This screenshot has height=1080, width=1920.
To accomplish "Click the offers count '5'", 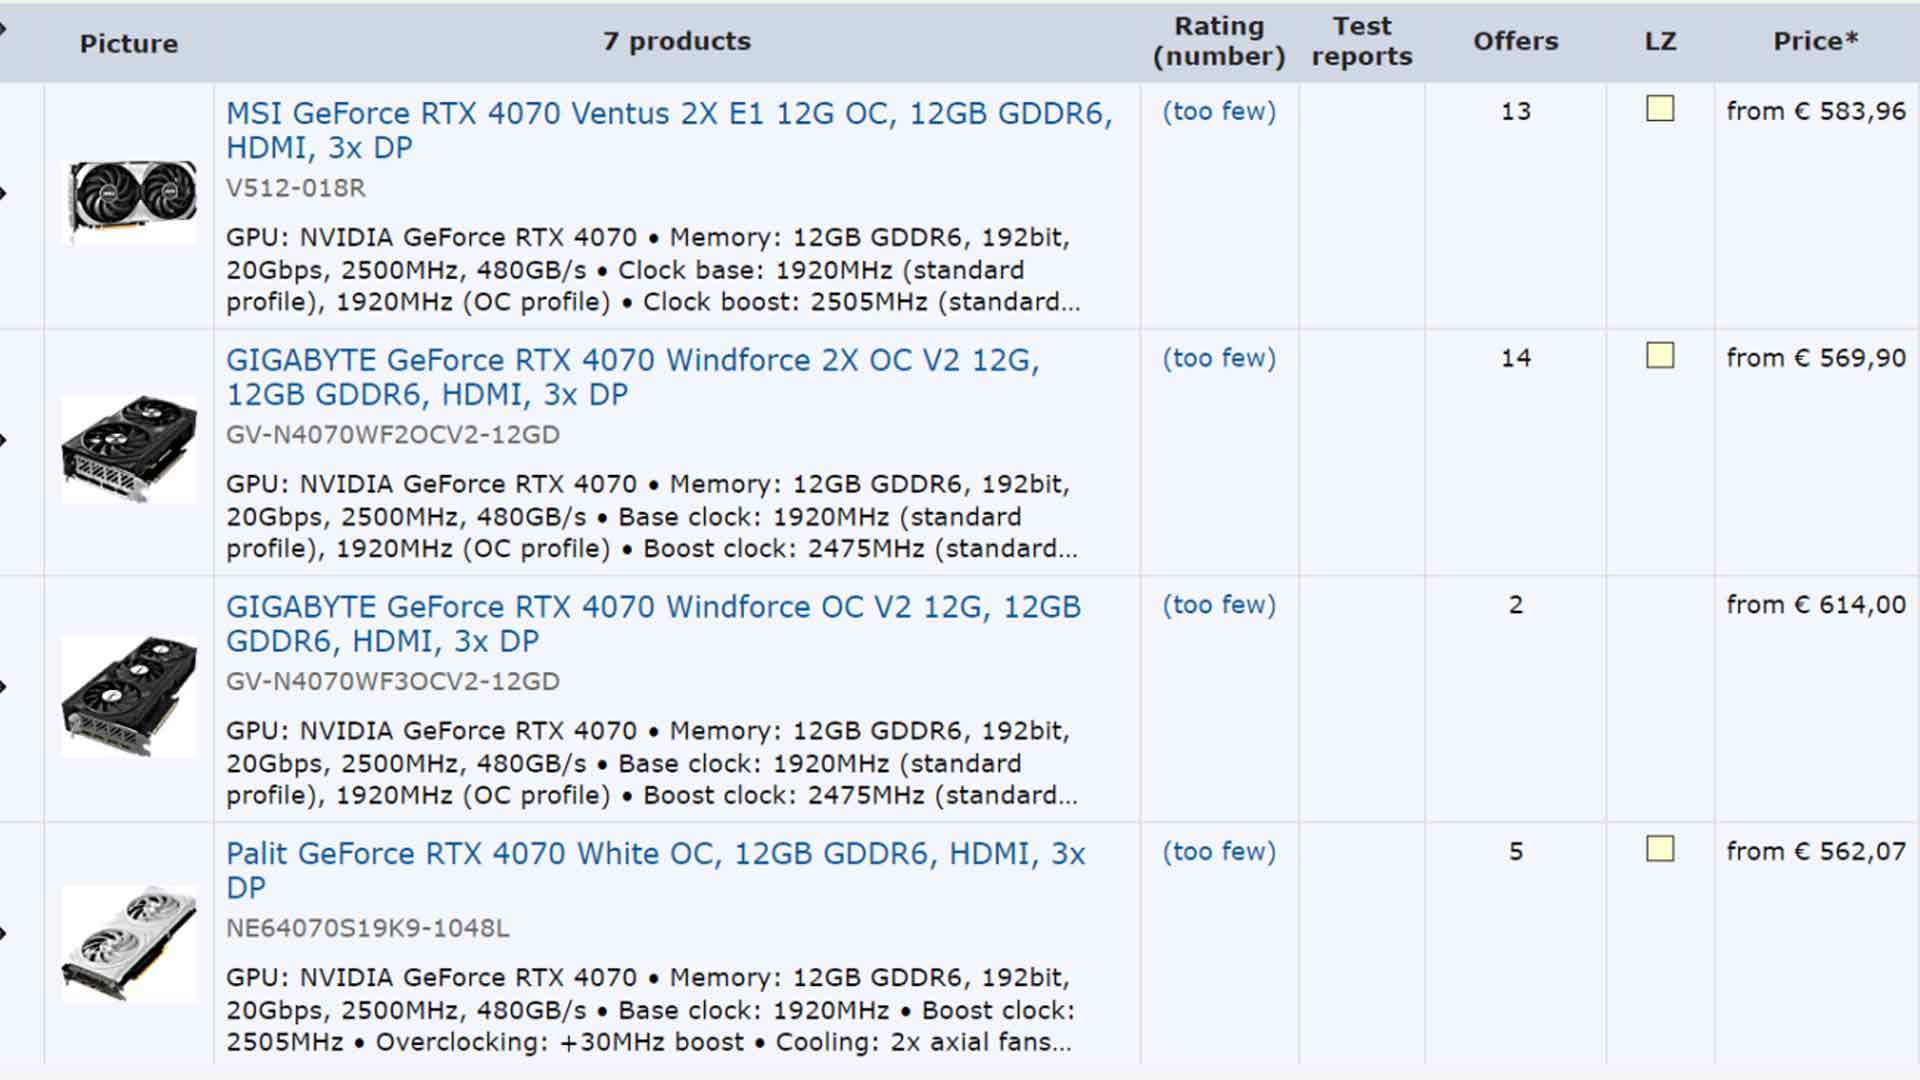I will tap(1516, 852).
